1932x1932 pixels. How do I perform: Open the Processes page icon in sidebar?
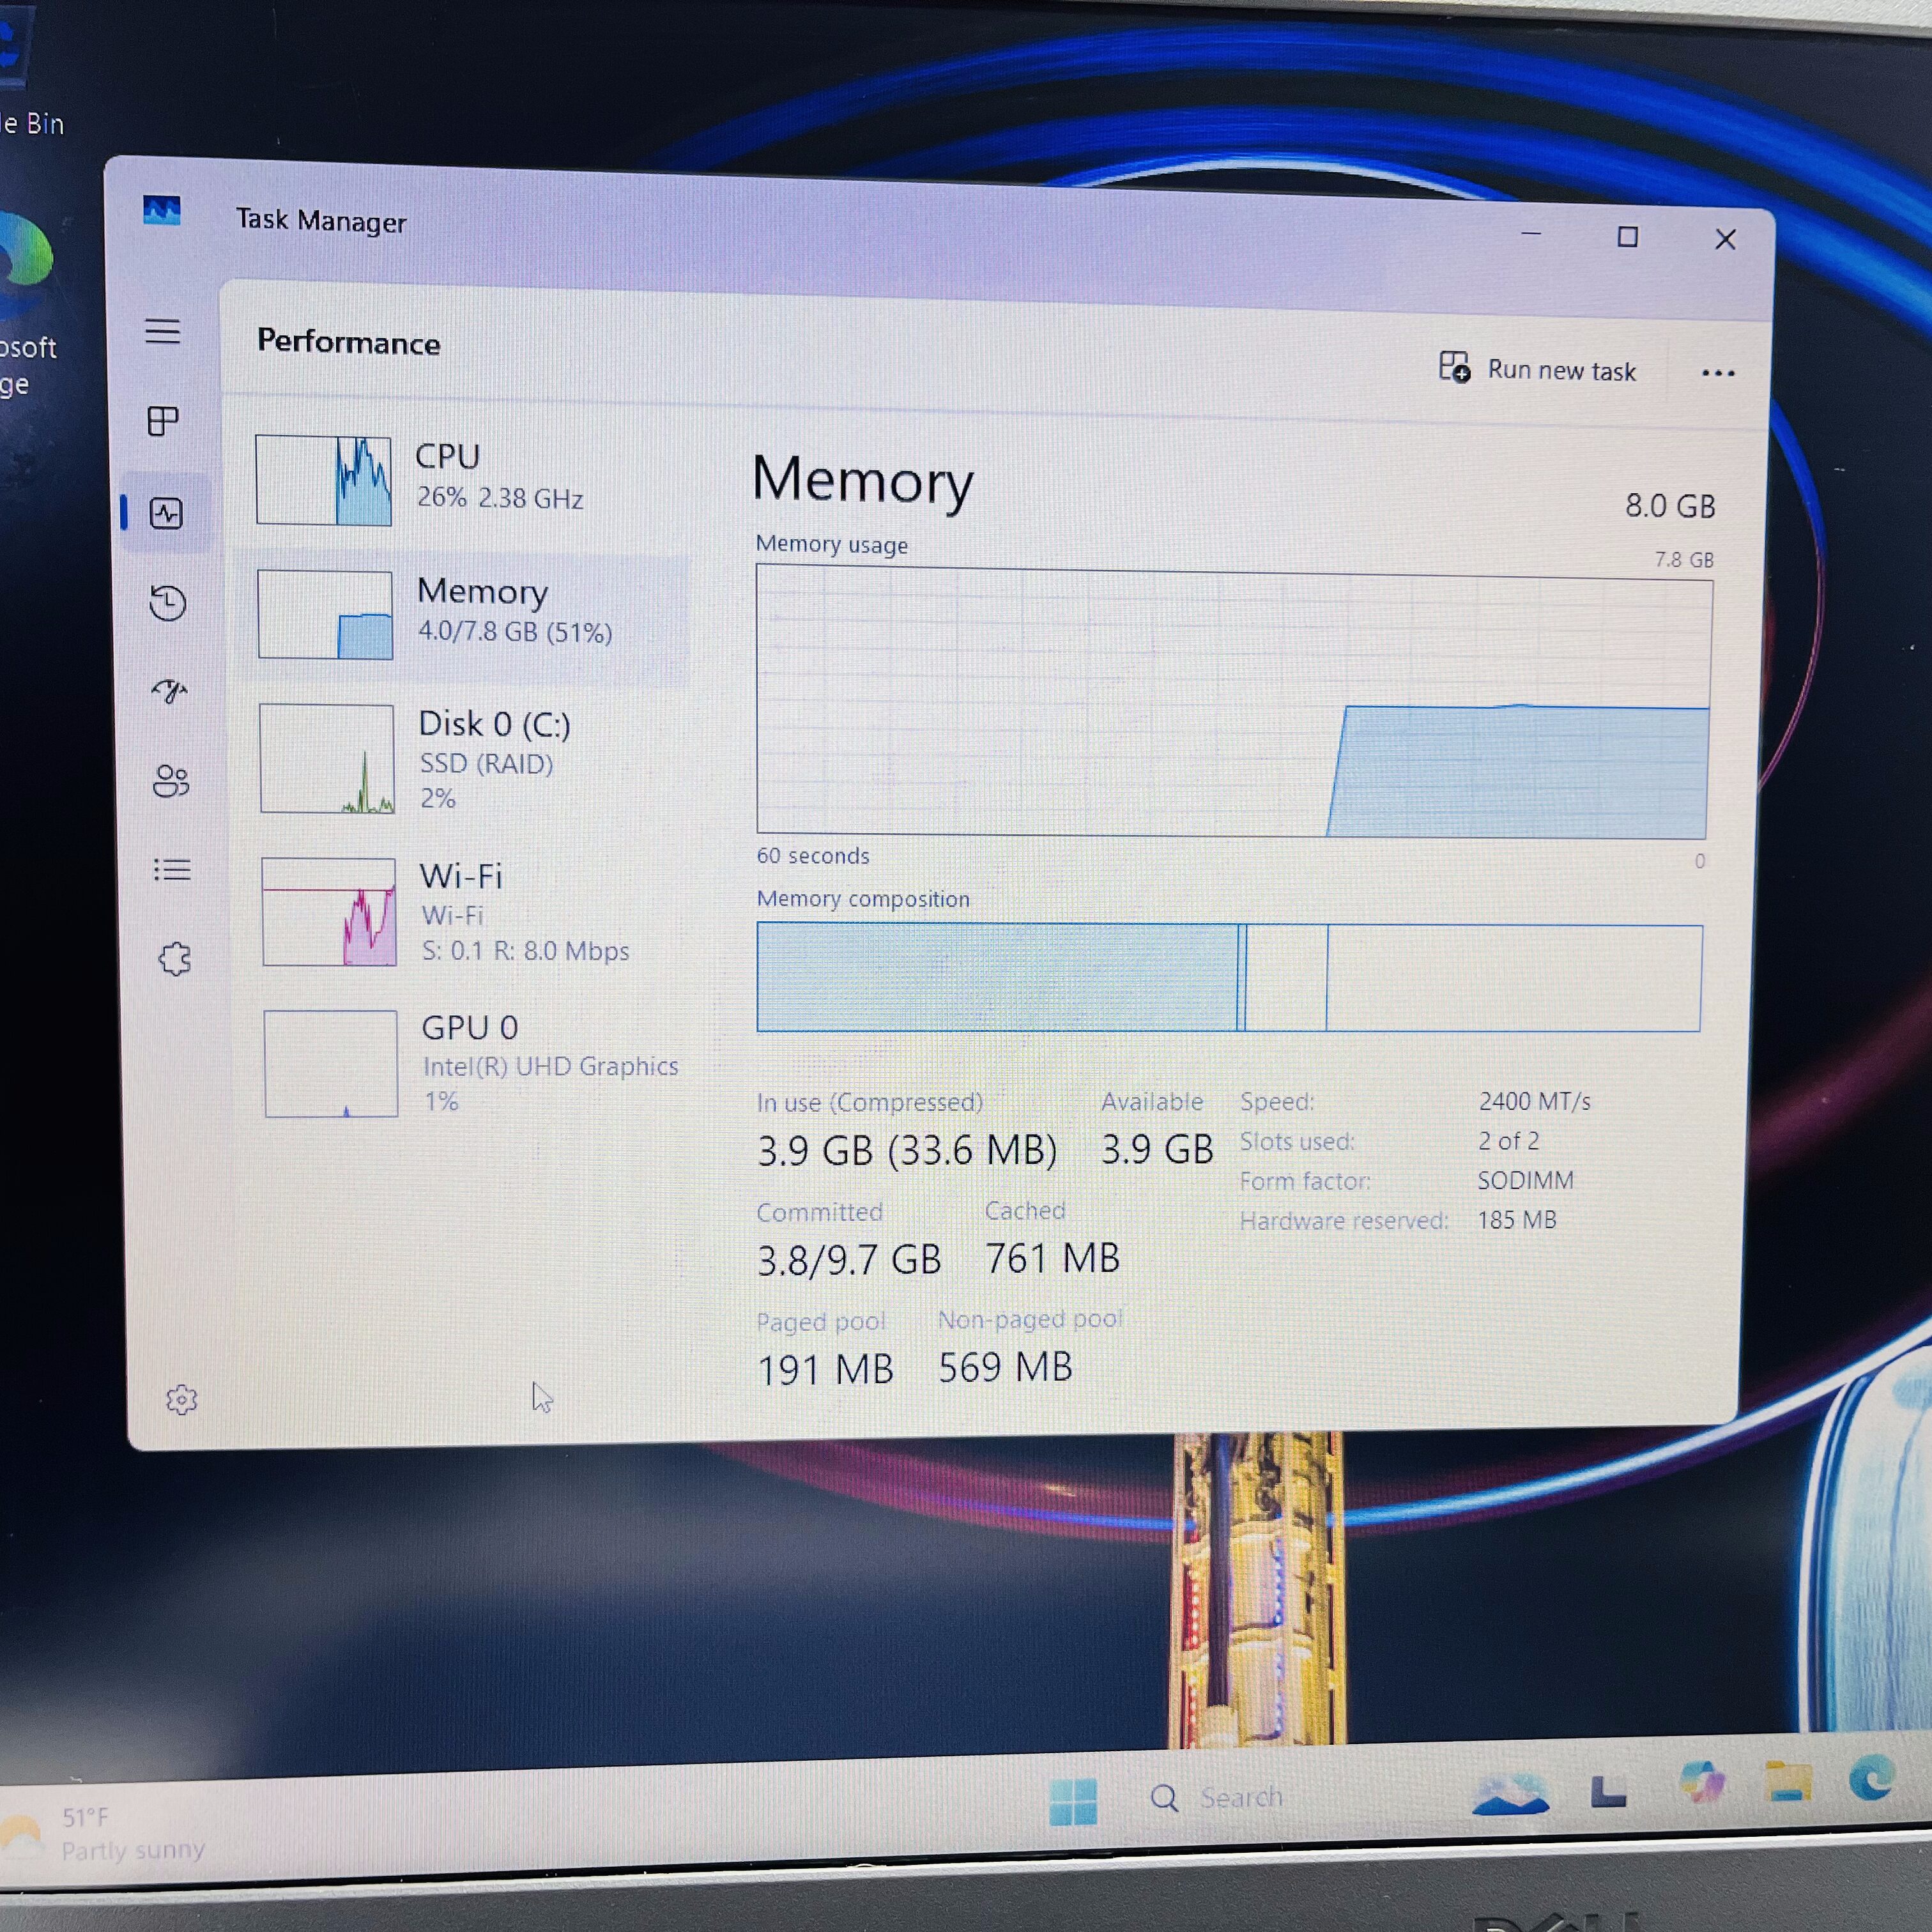163,421
